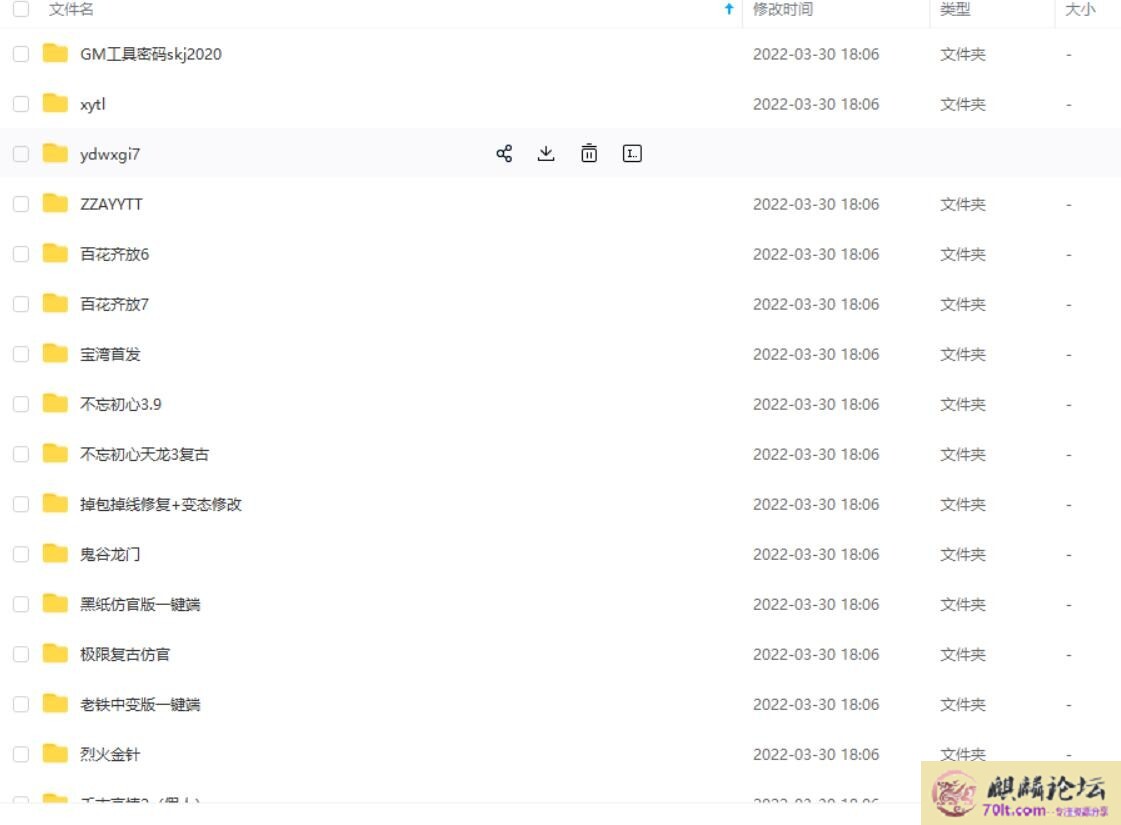Tick the checkbox for 掉包掉线修复+变态修改
Viewport: 1121px width, 825px height.
[21, 504]
